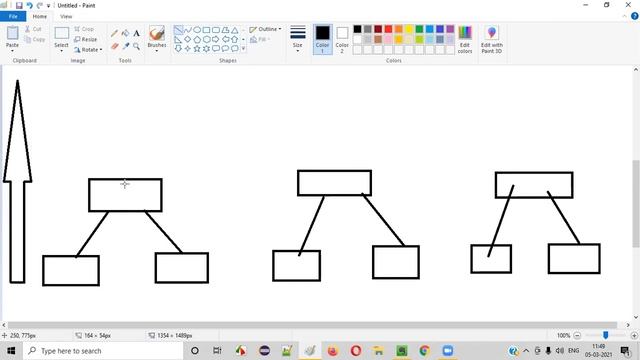Open Edit with Paint 3D

tap(491, 39)
